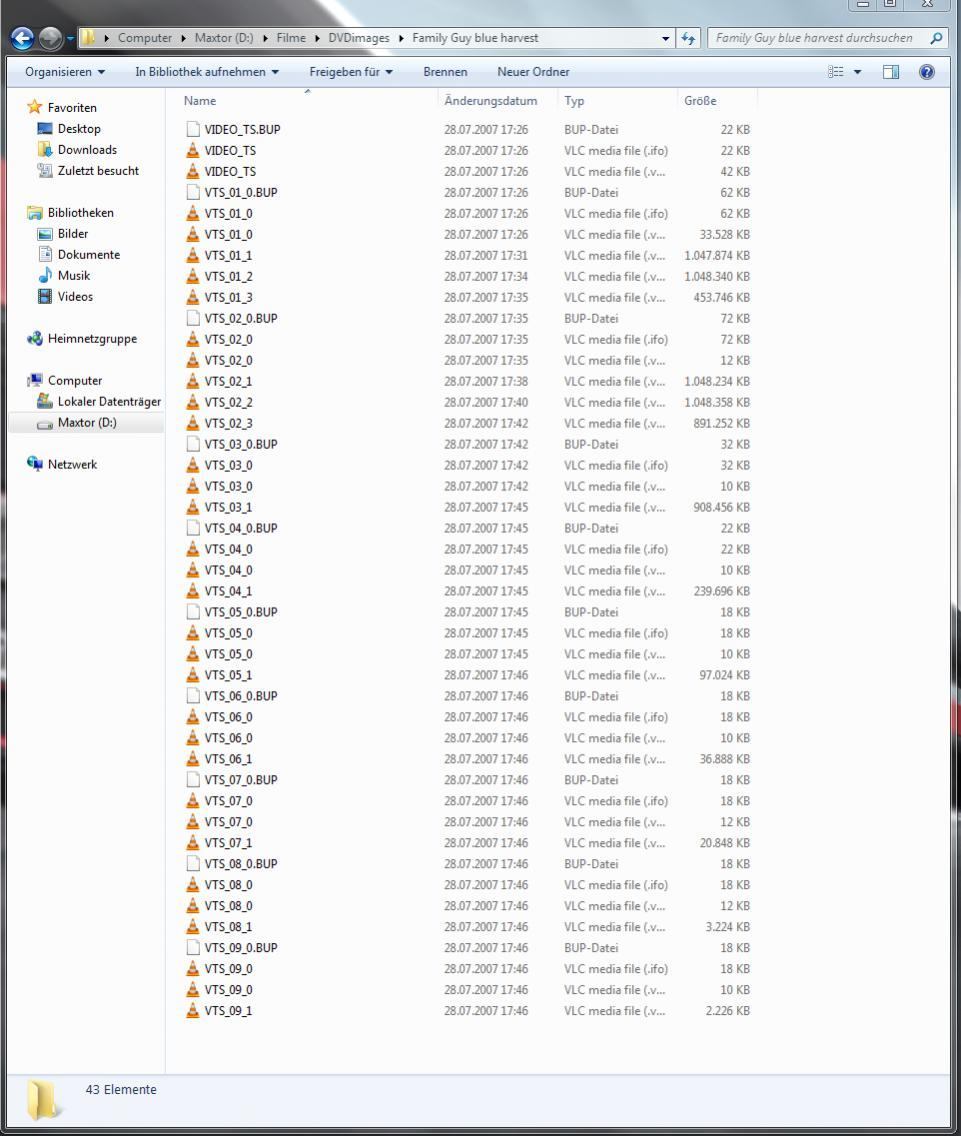Screen dimensions: 961x1136
Task: Expand the arrow after DVDimages breadcrumb
Action: (401, 38)
